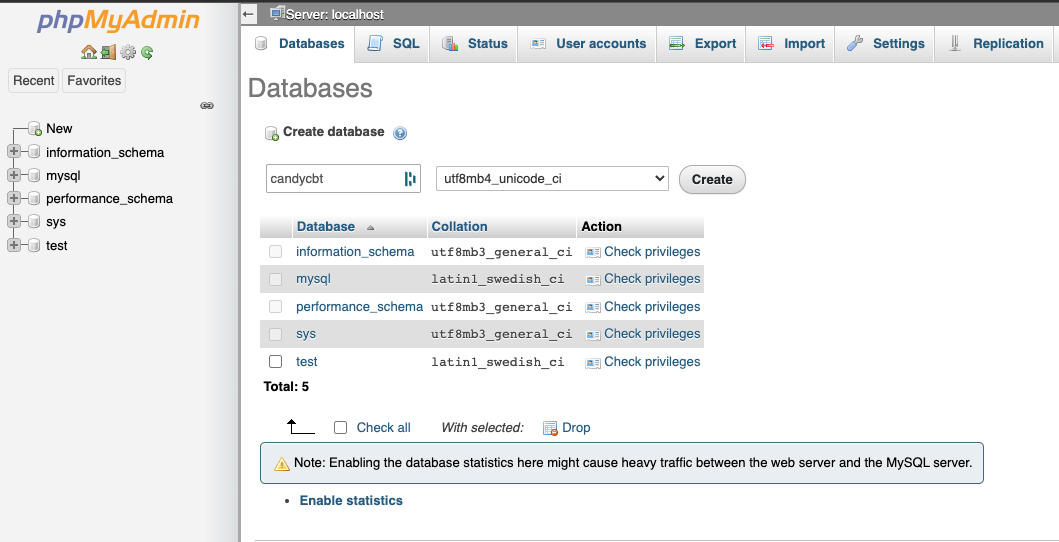This screenshot has width=1059, height=542.
Task: Click mysql database icon in tree
Action: click(x=34, y=175)
